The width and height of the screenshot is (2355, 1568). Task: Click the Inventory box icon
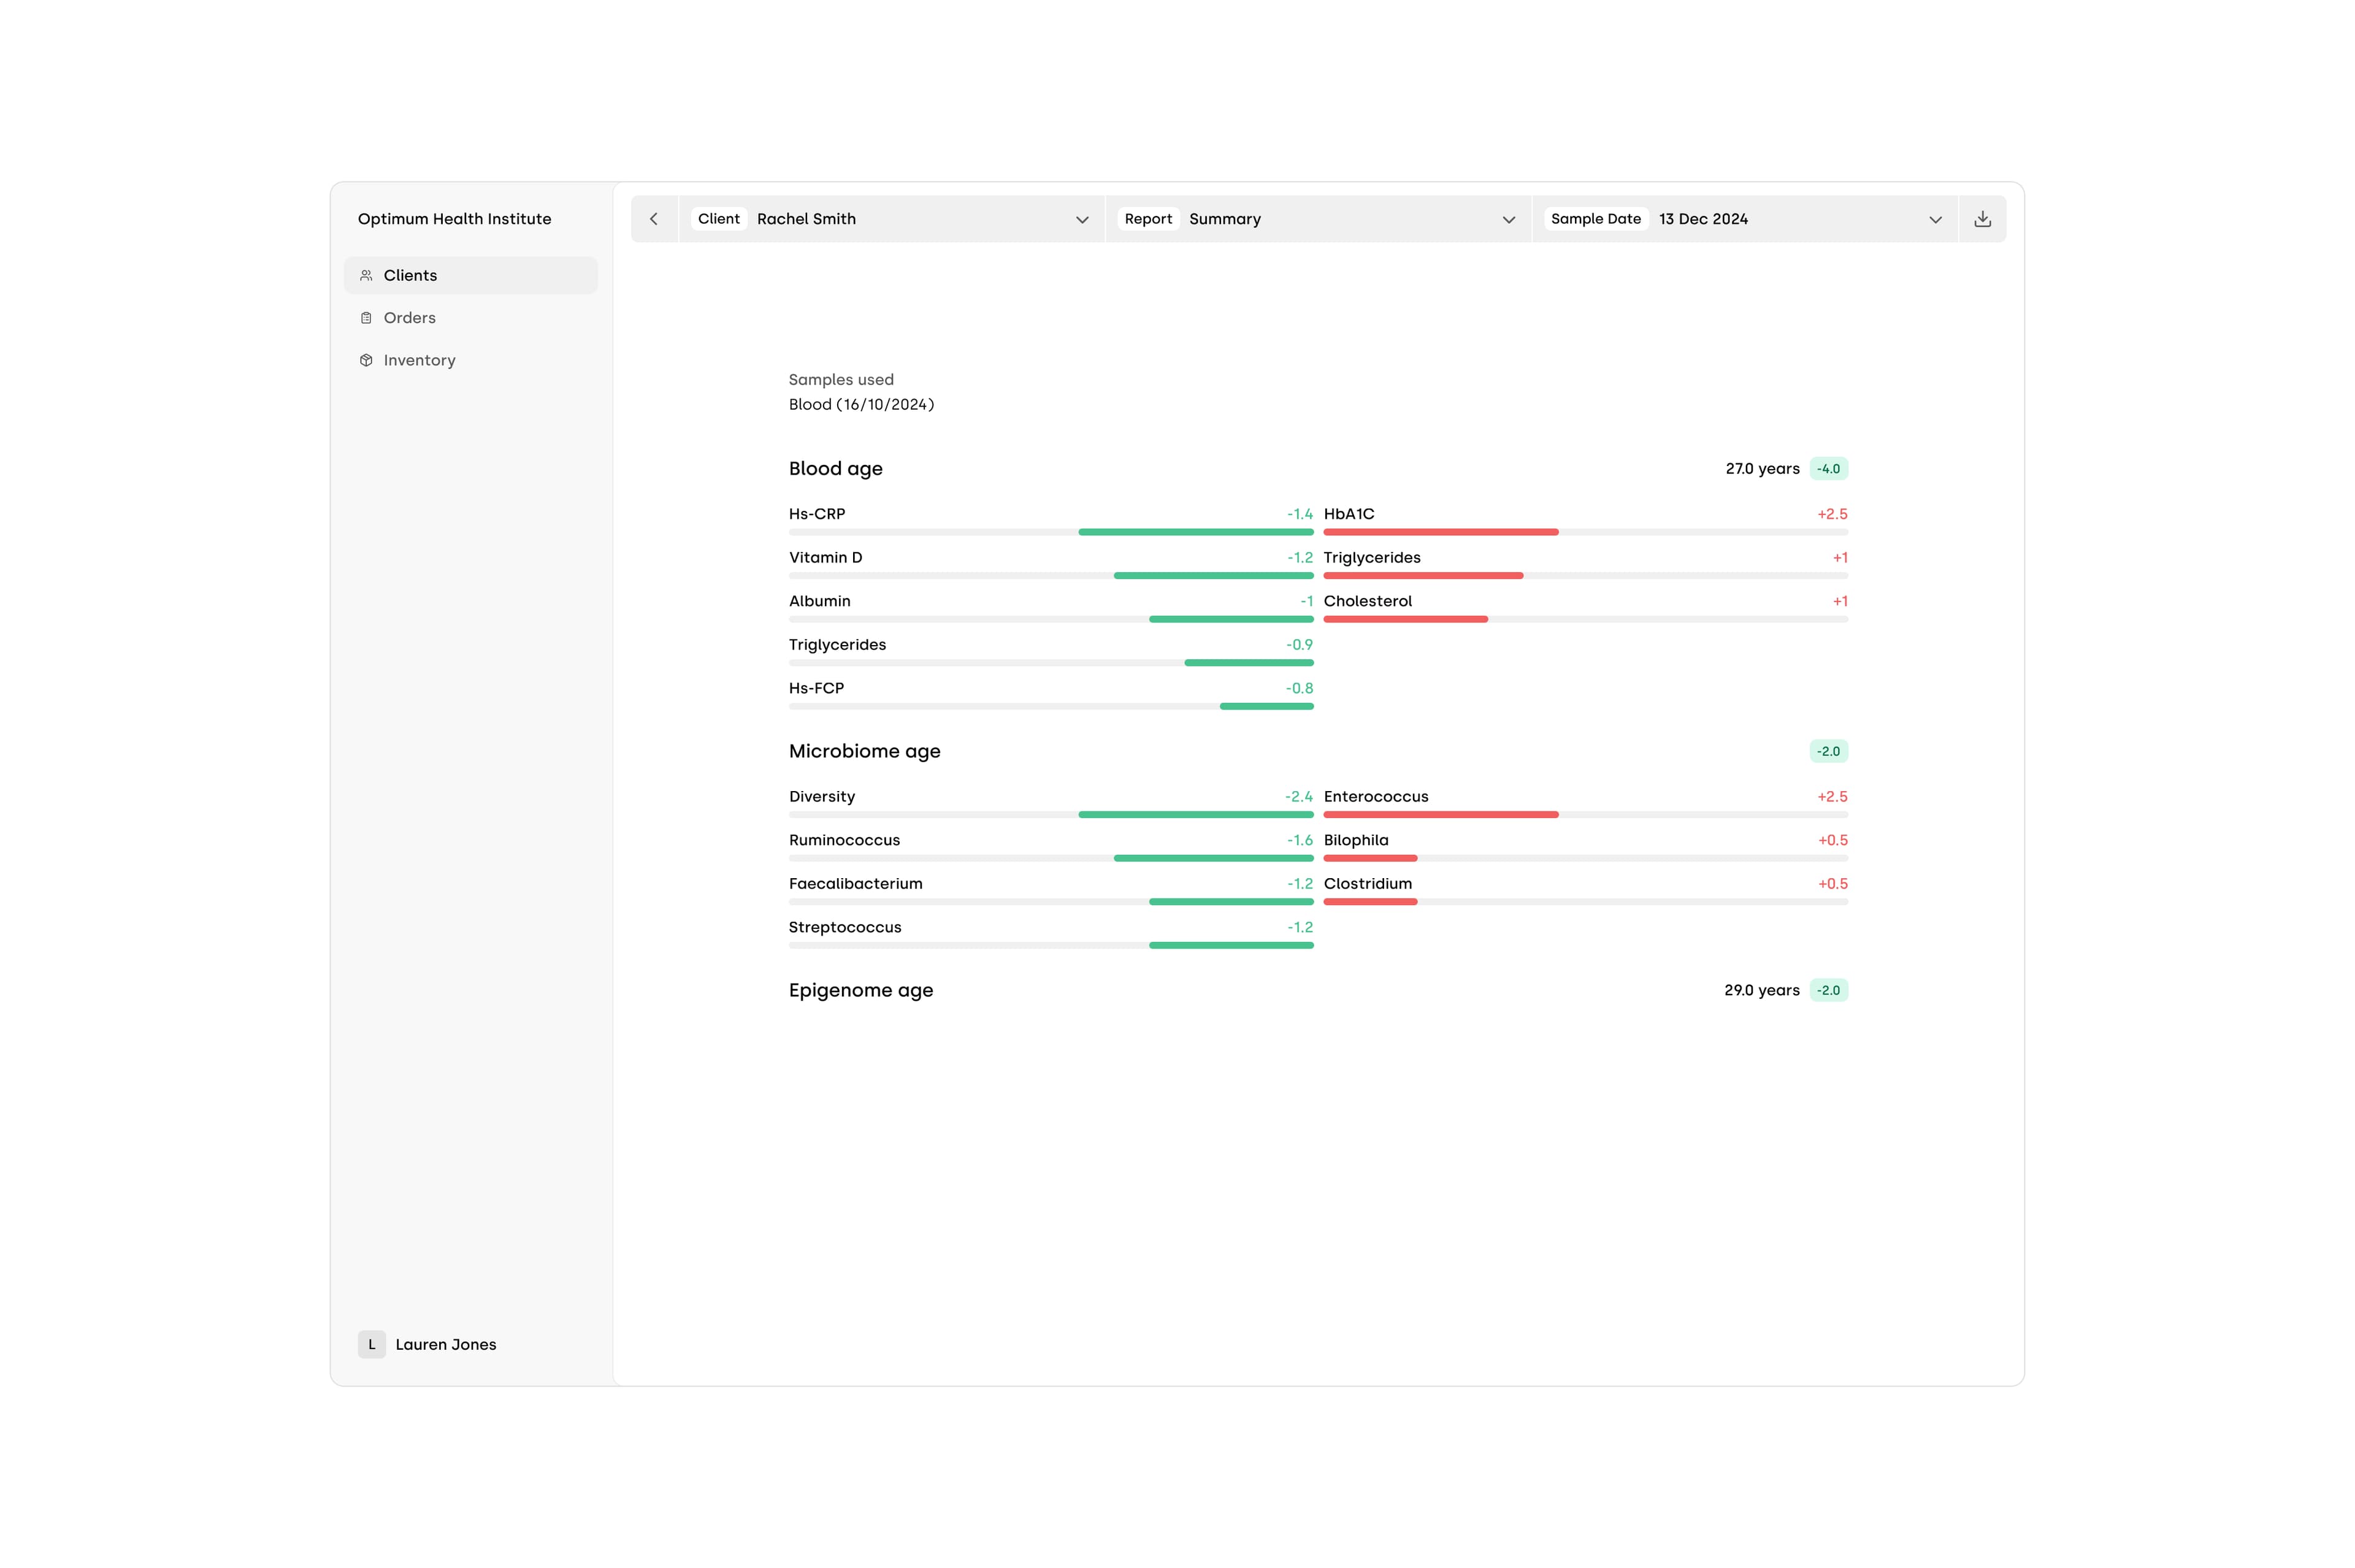(x=366, y=360)
